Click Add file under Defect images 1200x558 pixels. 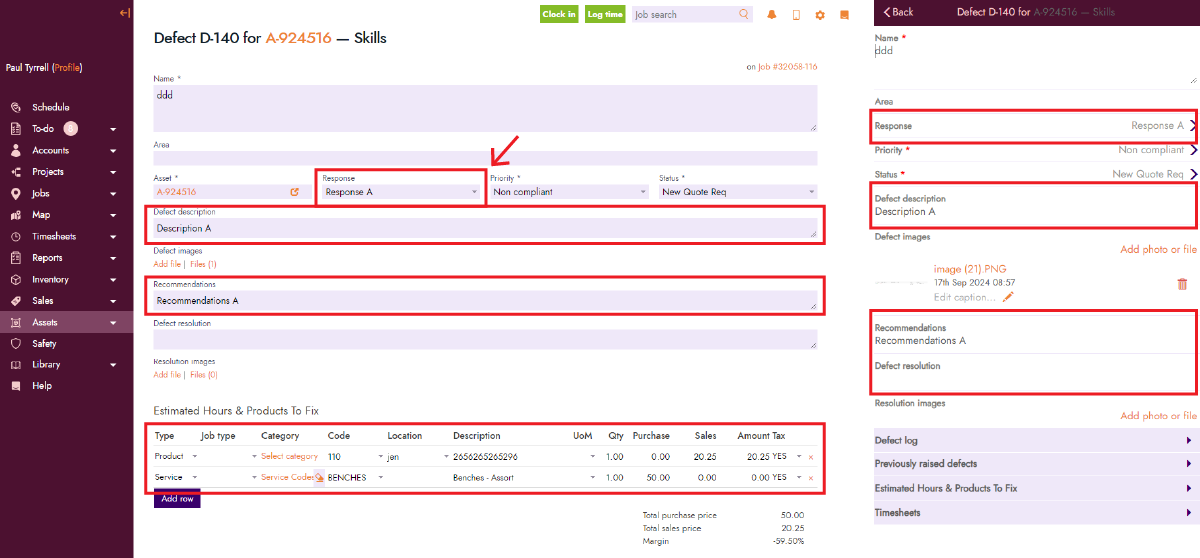pos(167,264)
